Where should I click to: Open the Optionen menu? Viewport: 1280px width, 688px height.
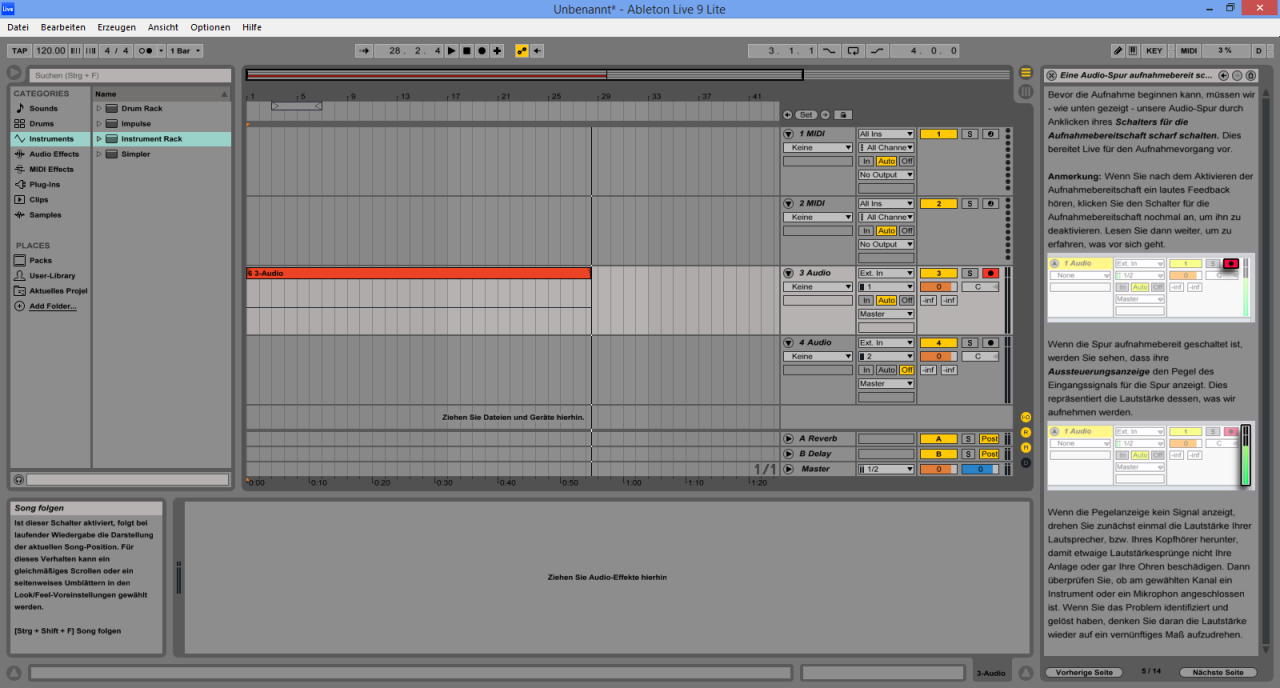(210, 27)
